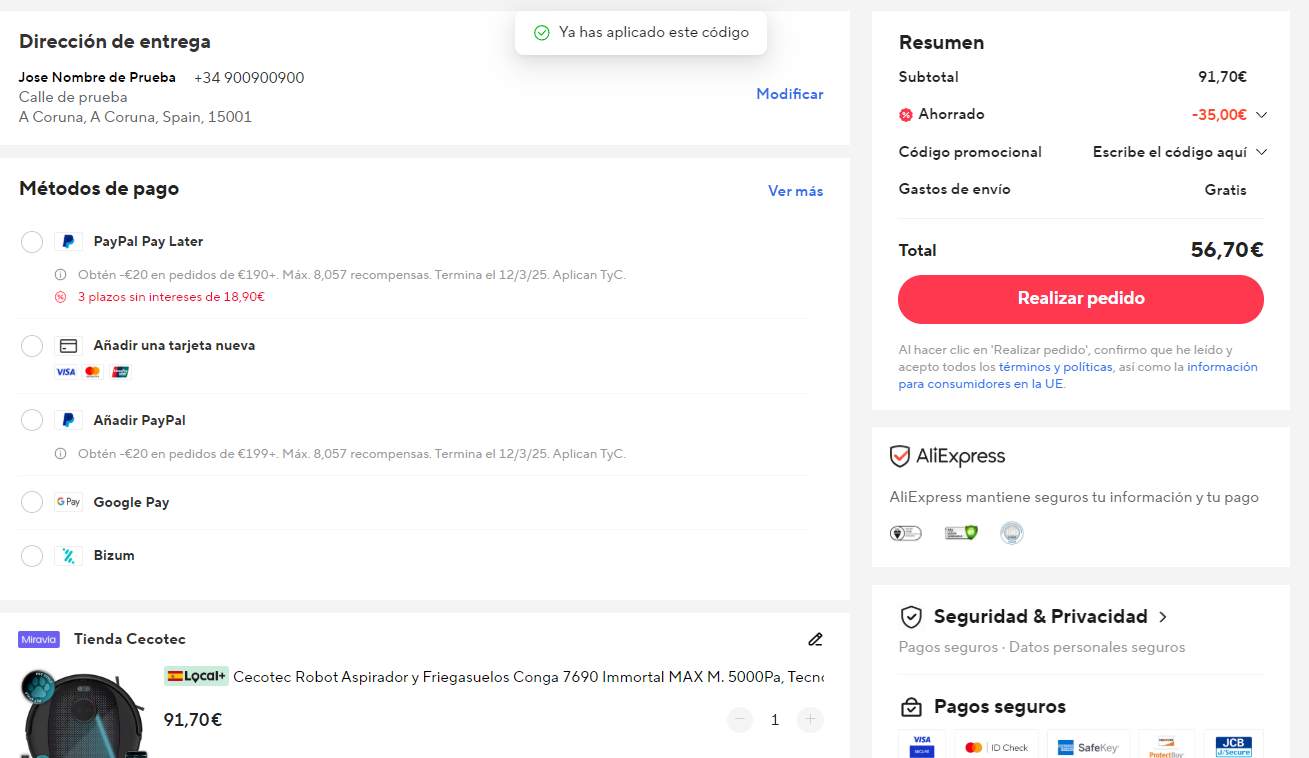Viewport: 1309px width, 758px height.
Task: Click the credit card icon for new card
Action: [68, 346]
